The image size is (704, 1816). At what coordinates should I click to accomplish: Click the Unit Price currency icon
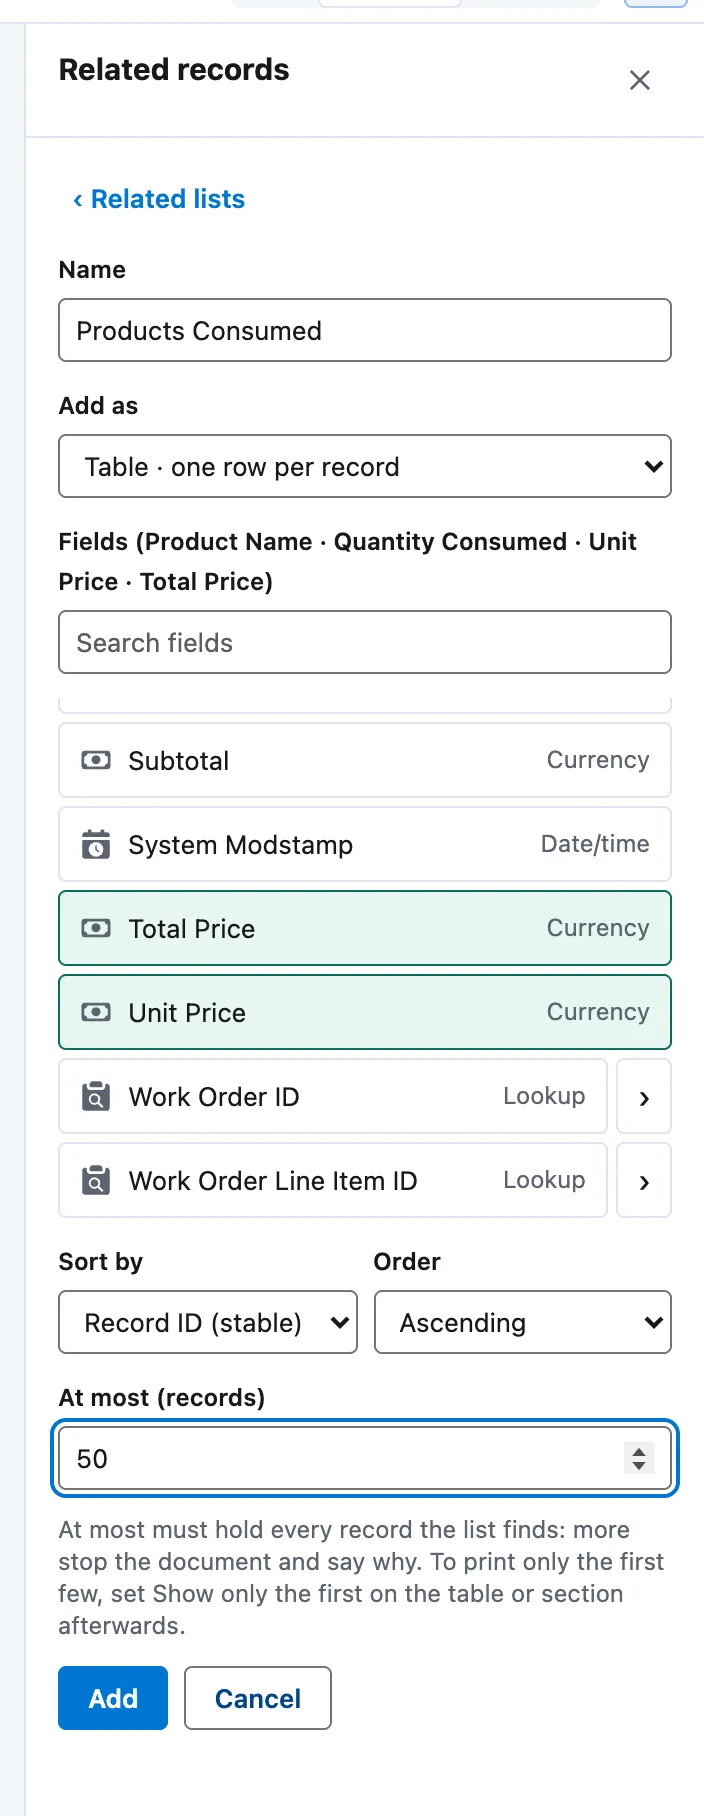pyautogui.click(x=96, y=1012)
